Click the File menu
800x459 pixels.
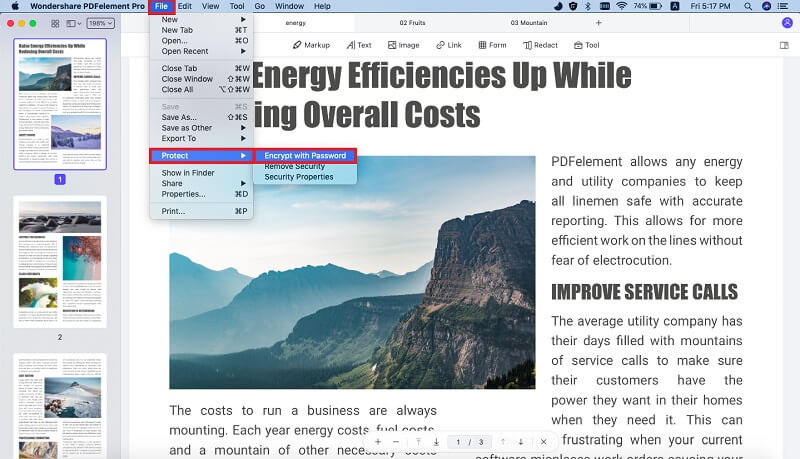click(x=161, y=6)
